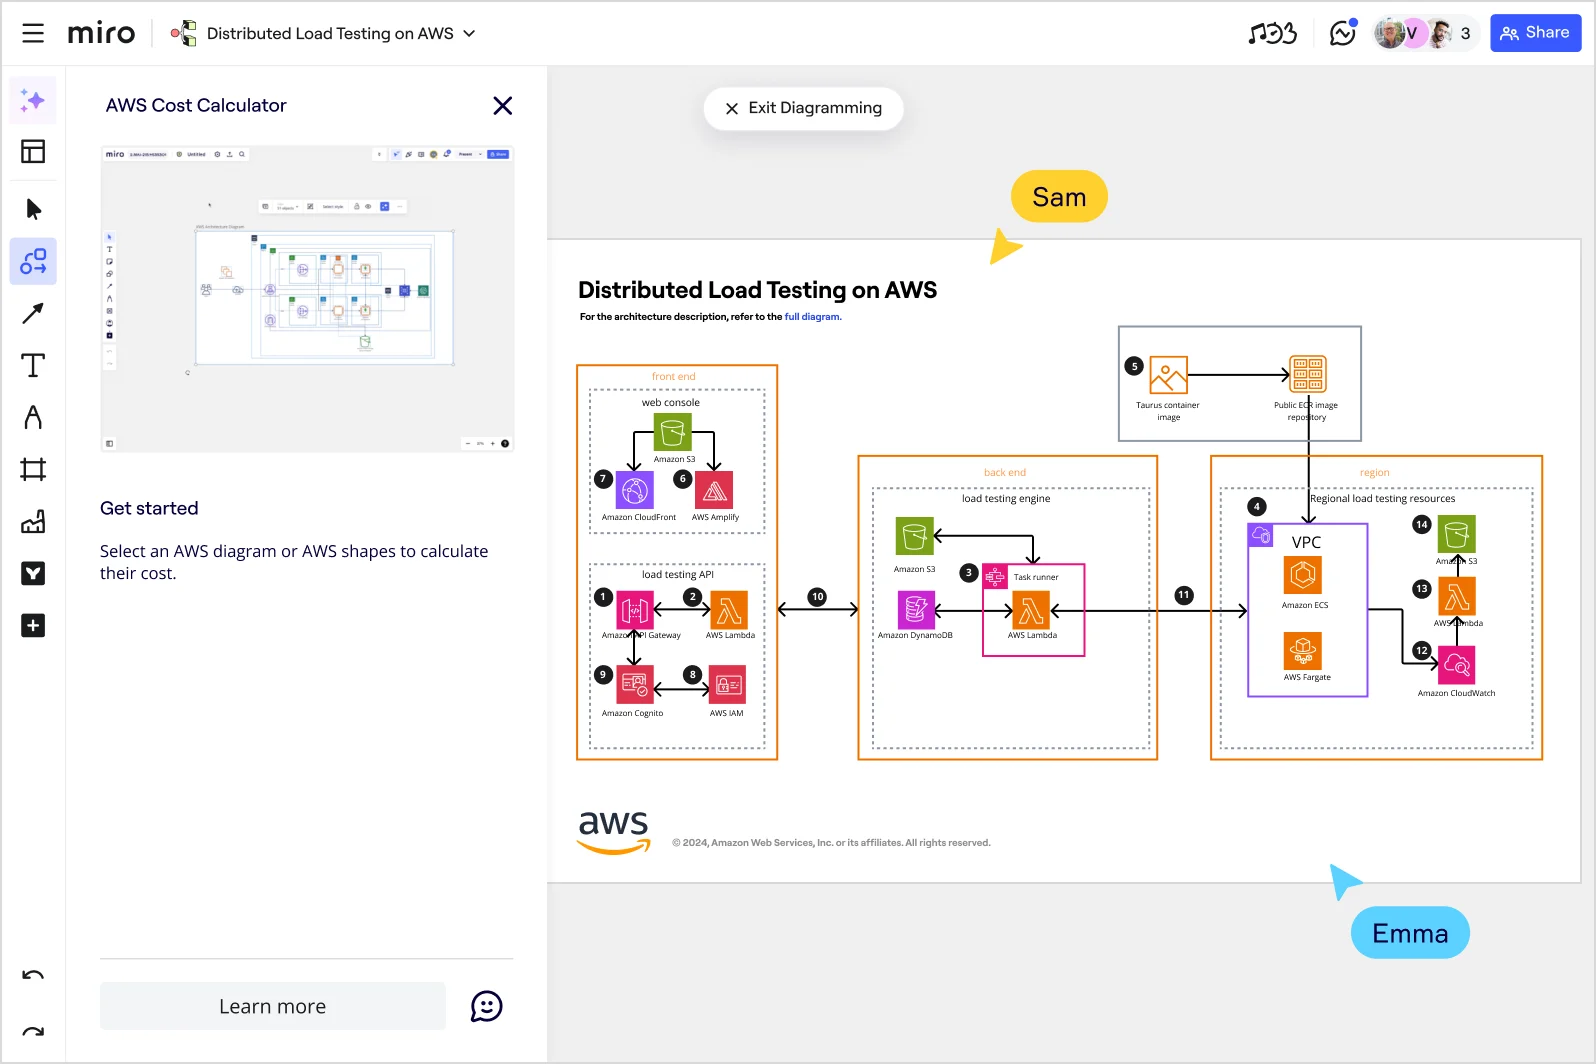Open the music activities icon
Viewport: 1596px width, 1064px height.
pos(1272,33)
